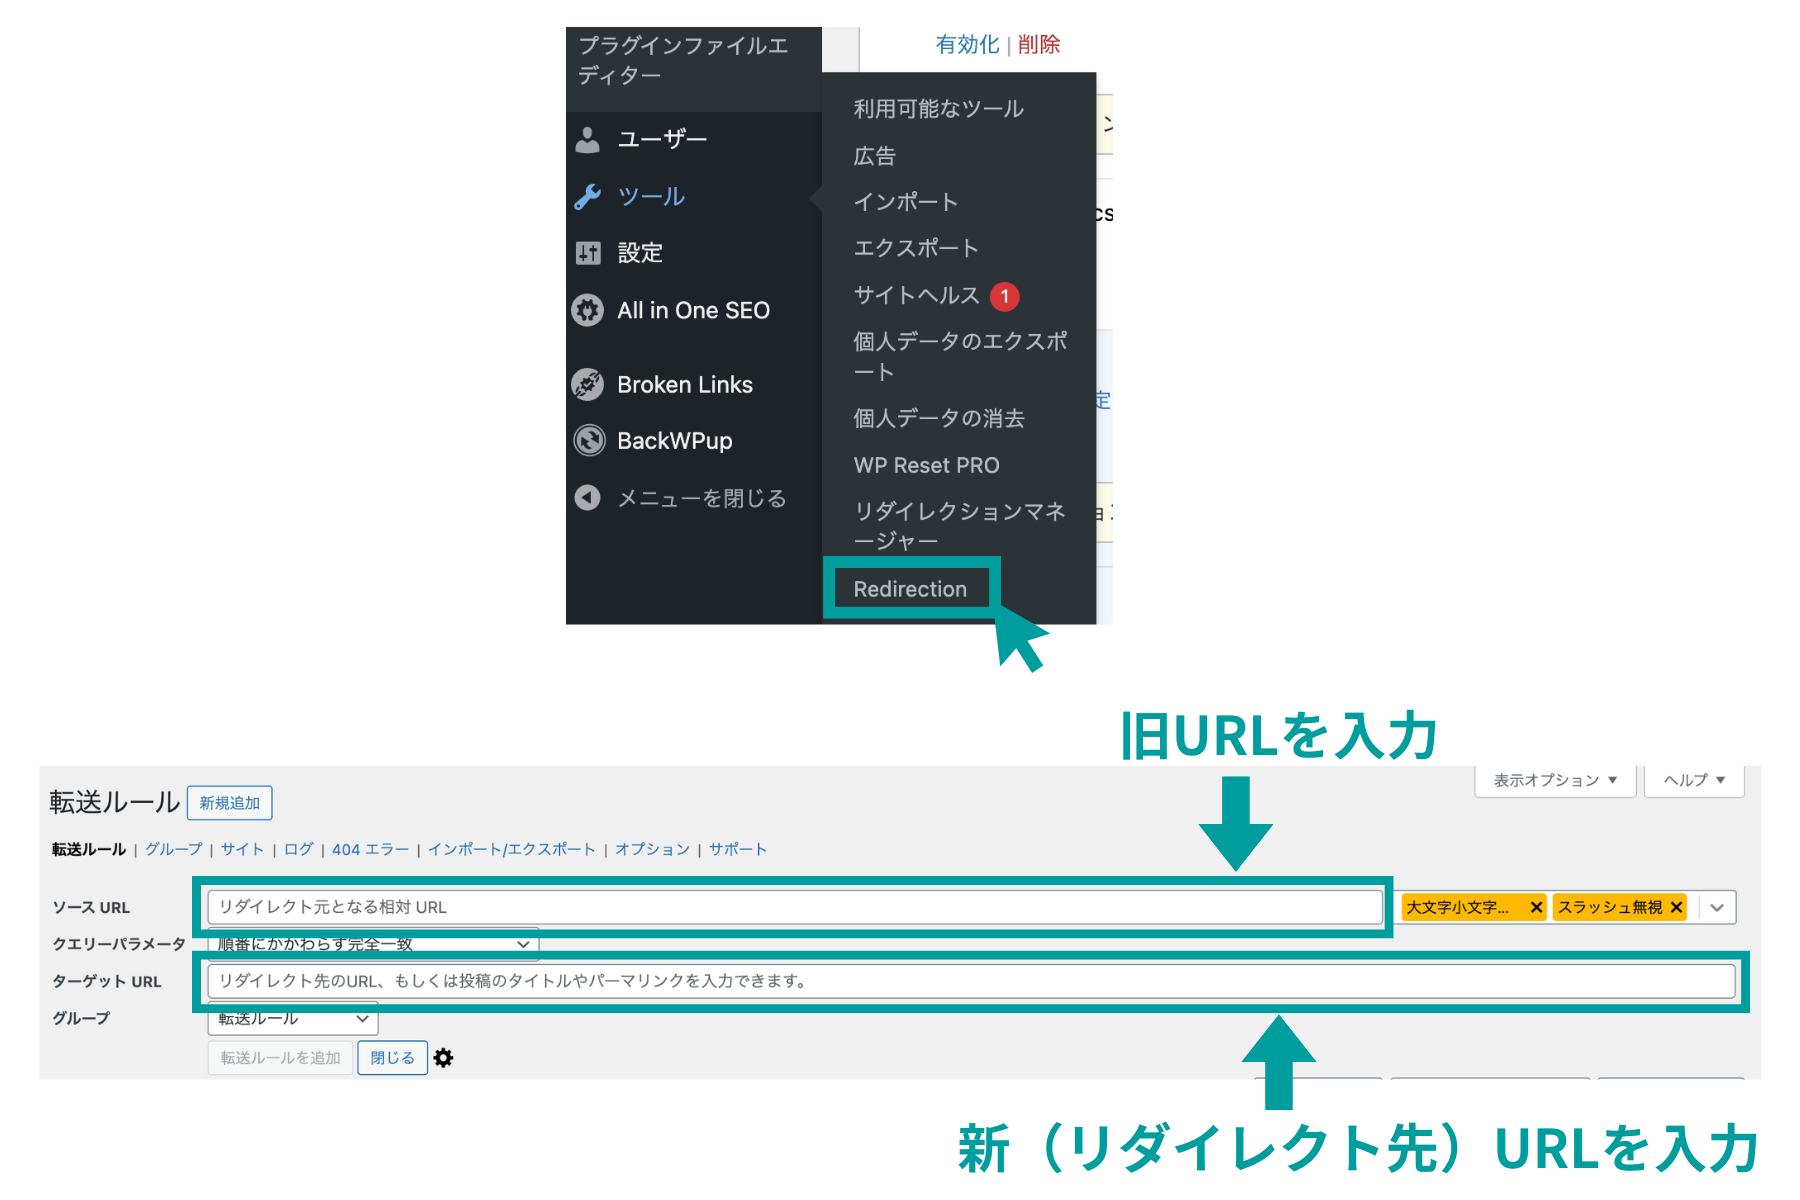Select 個人データのエクスポート submenu item
1800x1200 pixels.
[x=960, y=356]
